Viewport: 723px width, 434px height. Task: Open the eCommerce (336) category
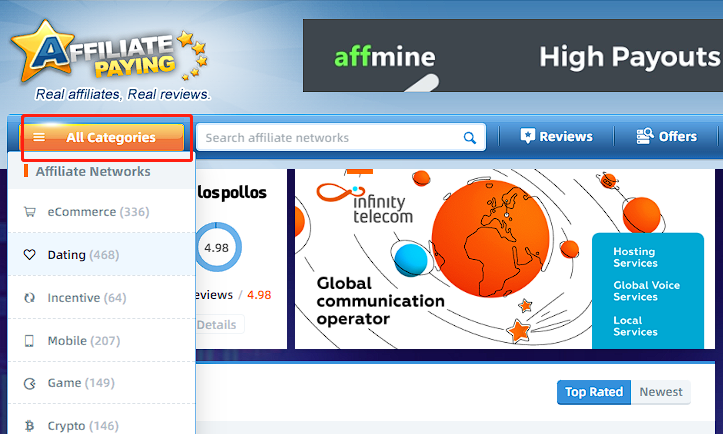click(x=102, y=212)
